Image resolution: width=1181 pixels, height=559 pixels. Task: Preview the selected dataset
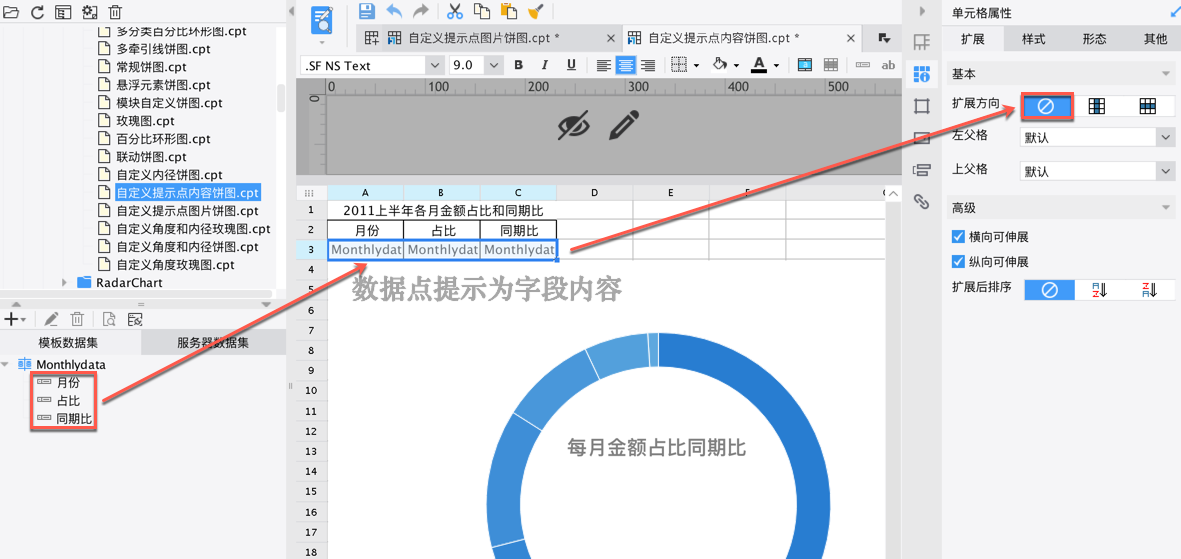tap(108, 319)
